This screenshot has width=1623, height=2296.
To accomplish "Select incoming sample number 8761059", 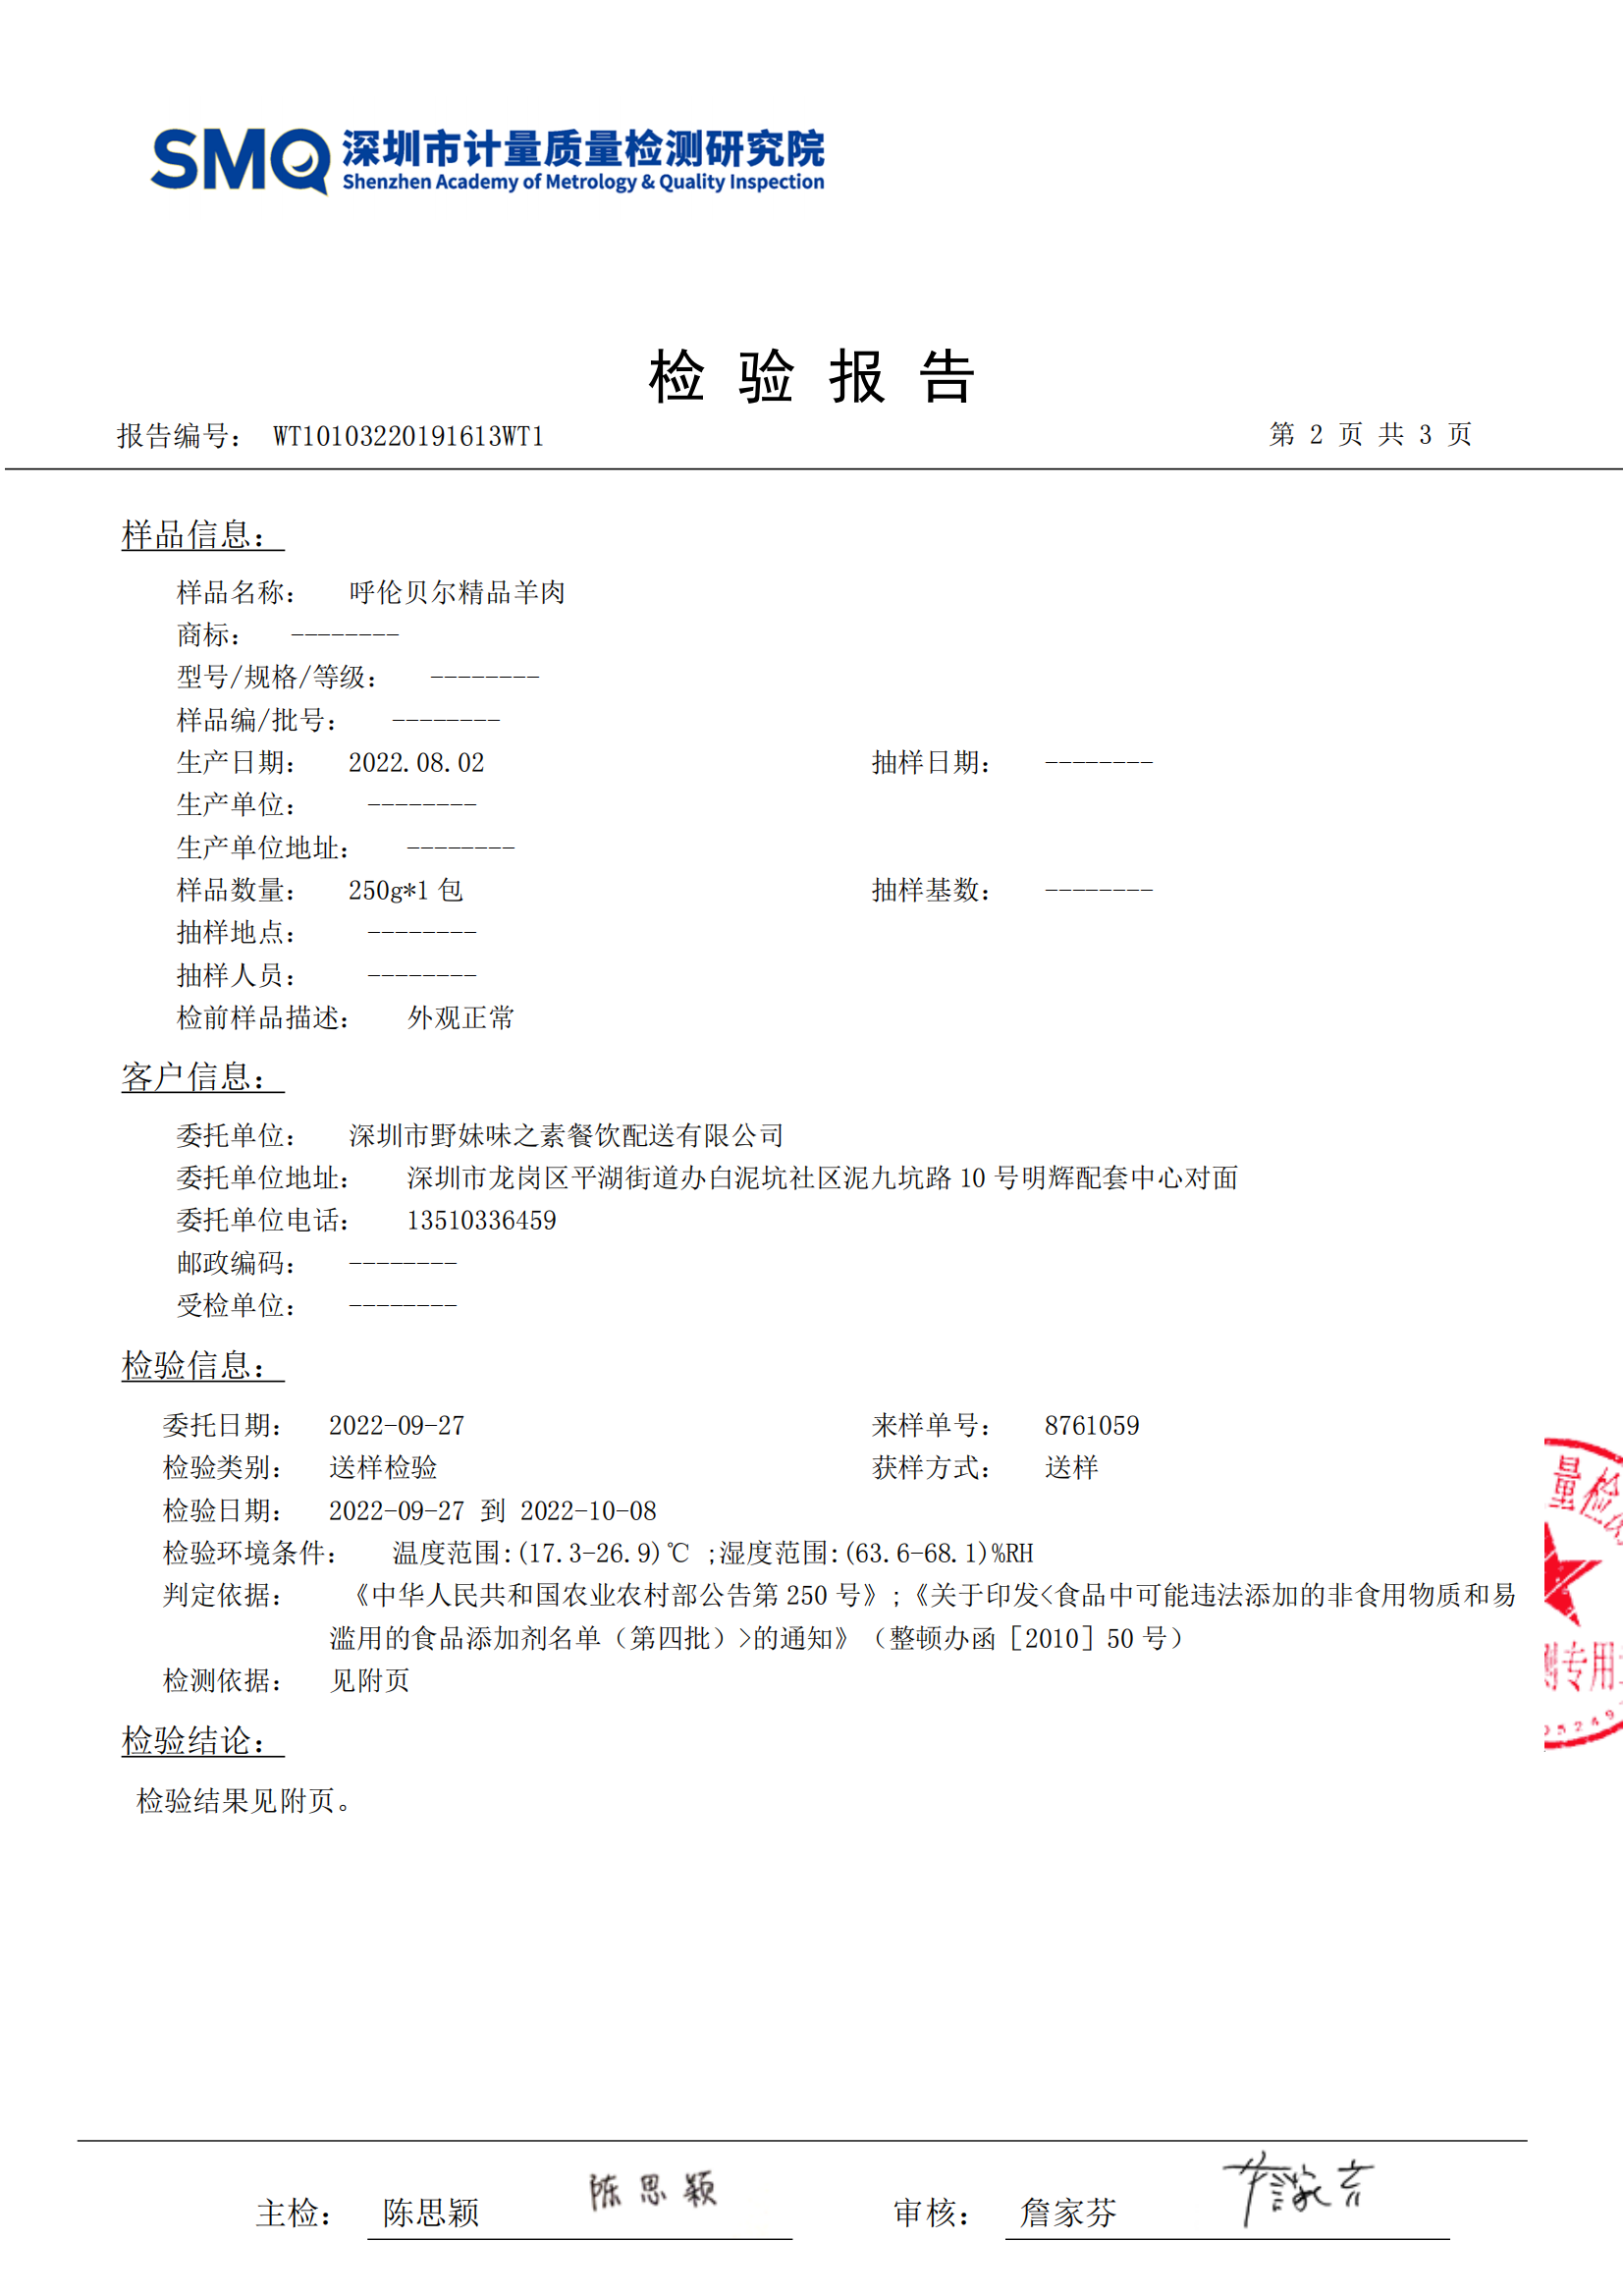I will pos(1092,1426).
